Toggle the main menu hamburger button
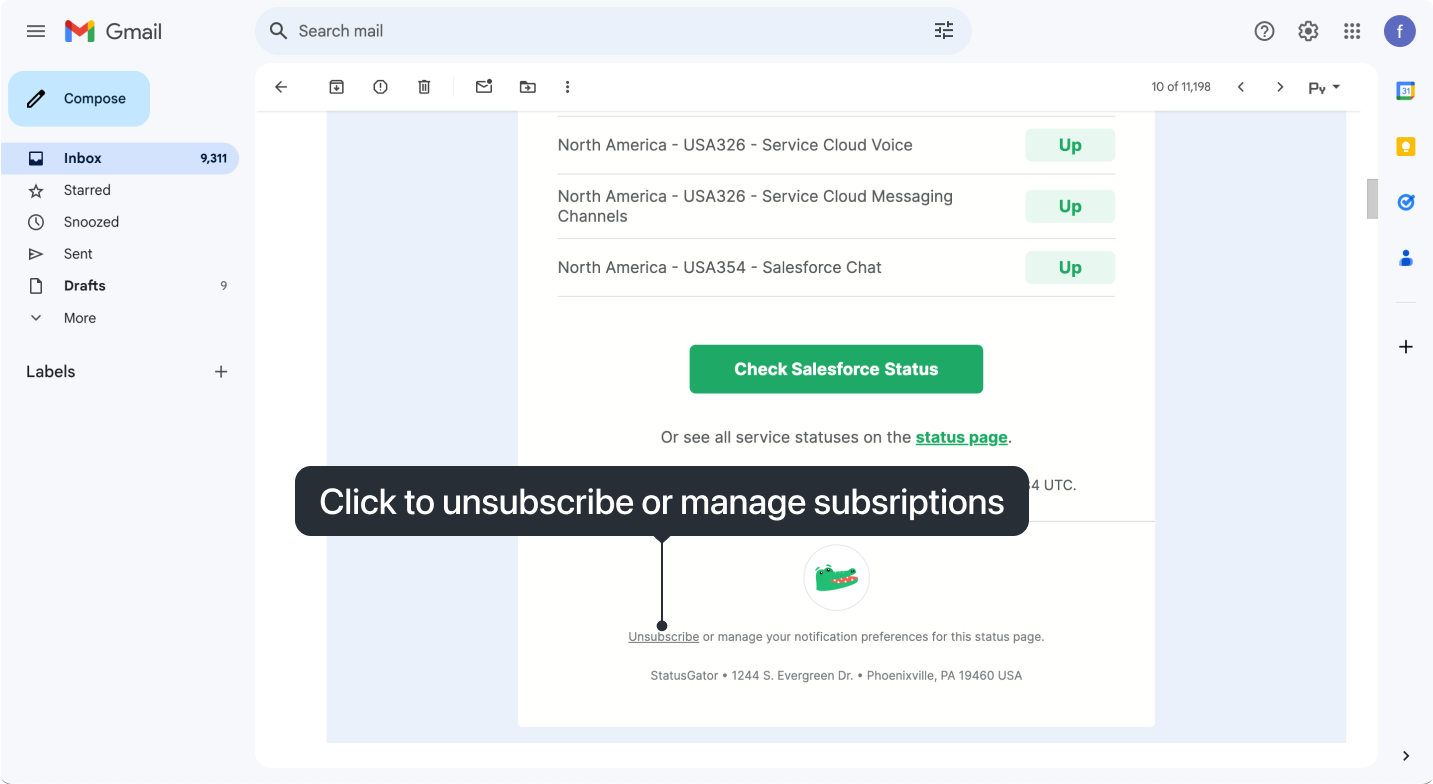The image size is (1433, 784). 36,31
